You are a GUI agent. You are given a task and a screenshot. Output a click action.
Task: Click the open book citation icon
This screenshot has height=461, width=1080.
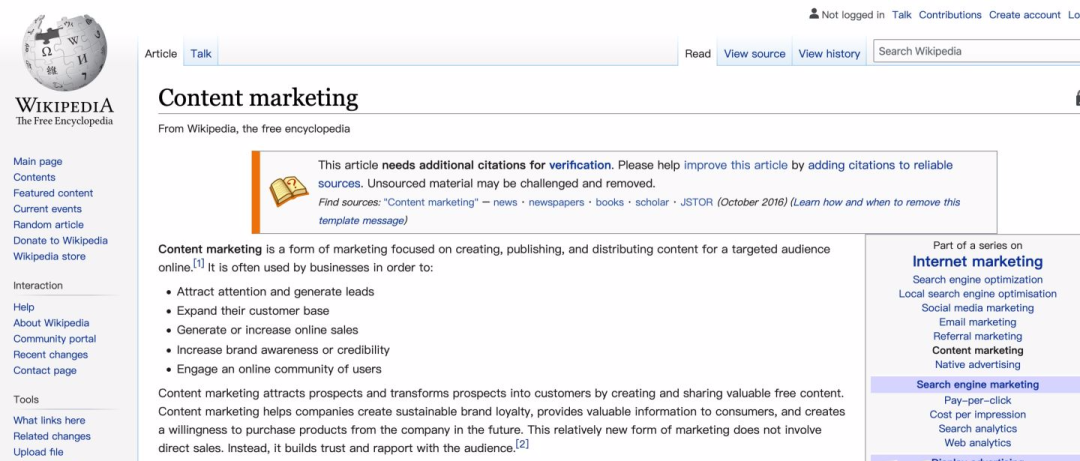point(289,190)
